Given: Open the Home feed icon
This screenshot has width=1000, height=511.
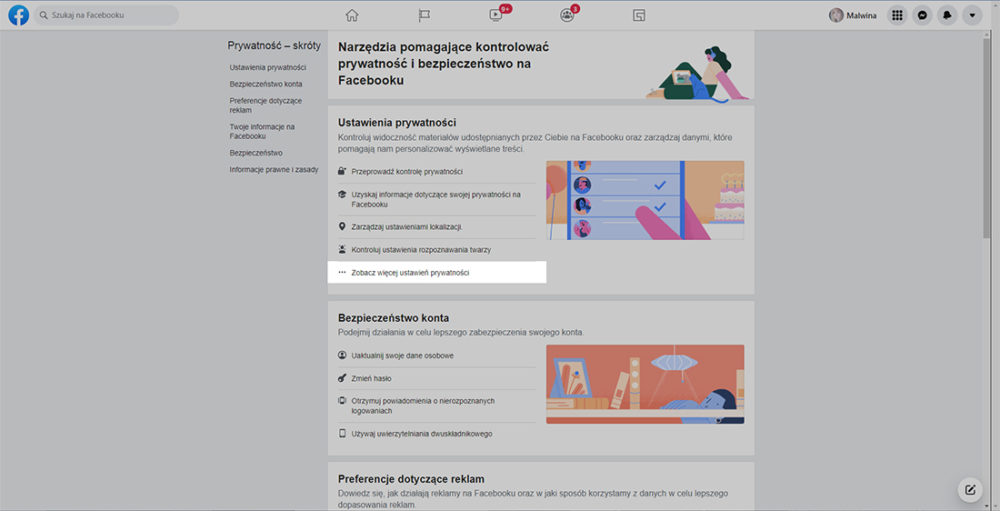Looking at the screenshot, I should coord(352,15).
